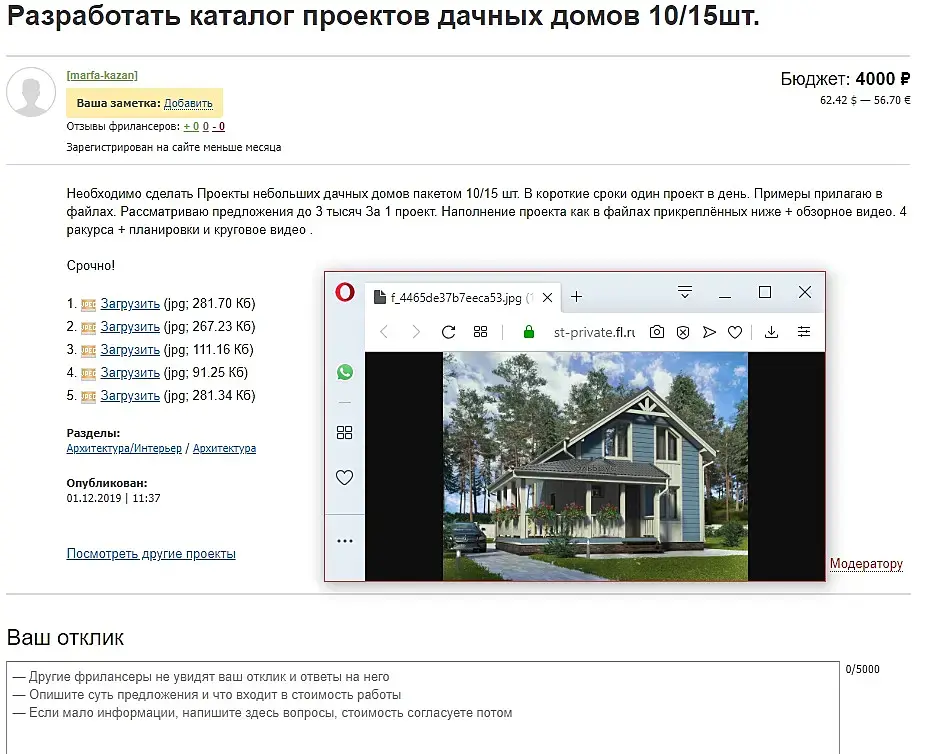Image resolution: width=932 pixels, height=754 pixels.
Task: Go forward in the Opera window
Action: [x=416, y=332]
